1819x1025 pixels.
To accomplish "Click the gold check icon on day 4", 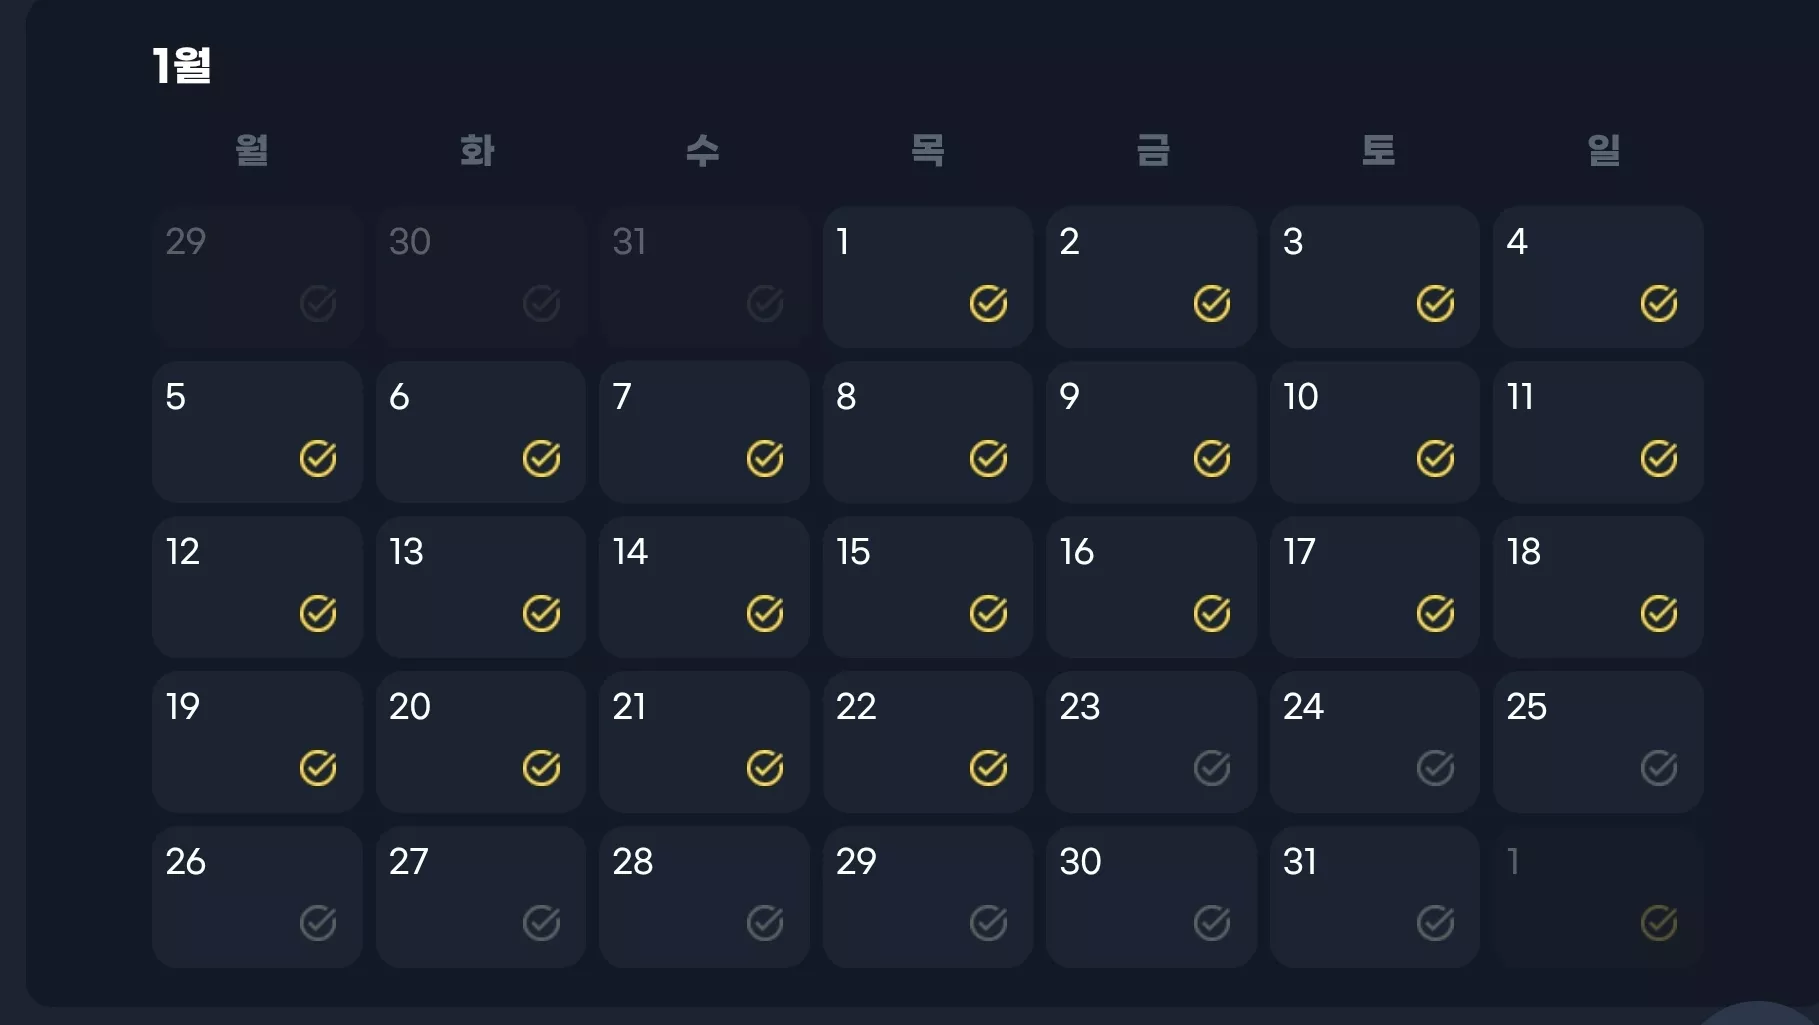I will coord(1659,303).
